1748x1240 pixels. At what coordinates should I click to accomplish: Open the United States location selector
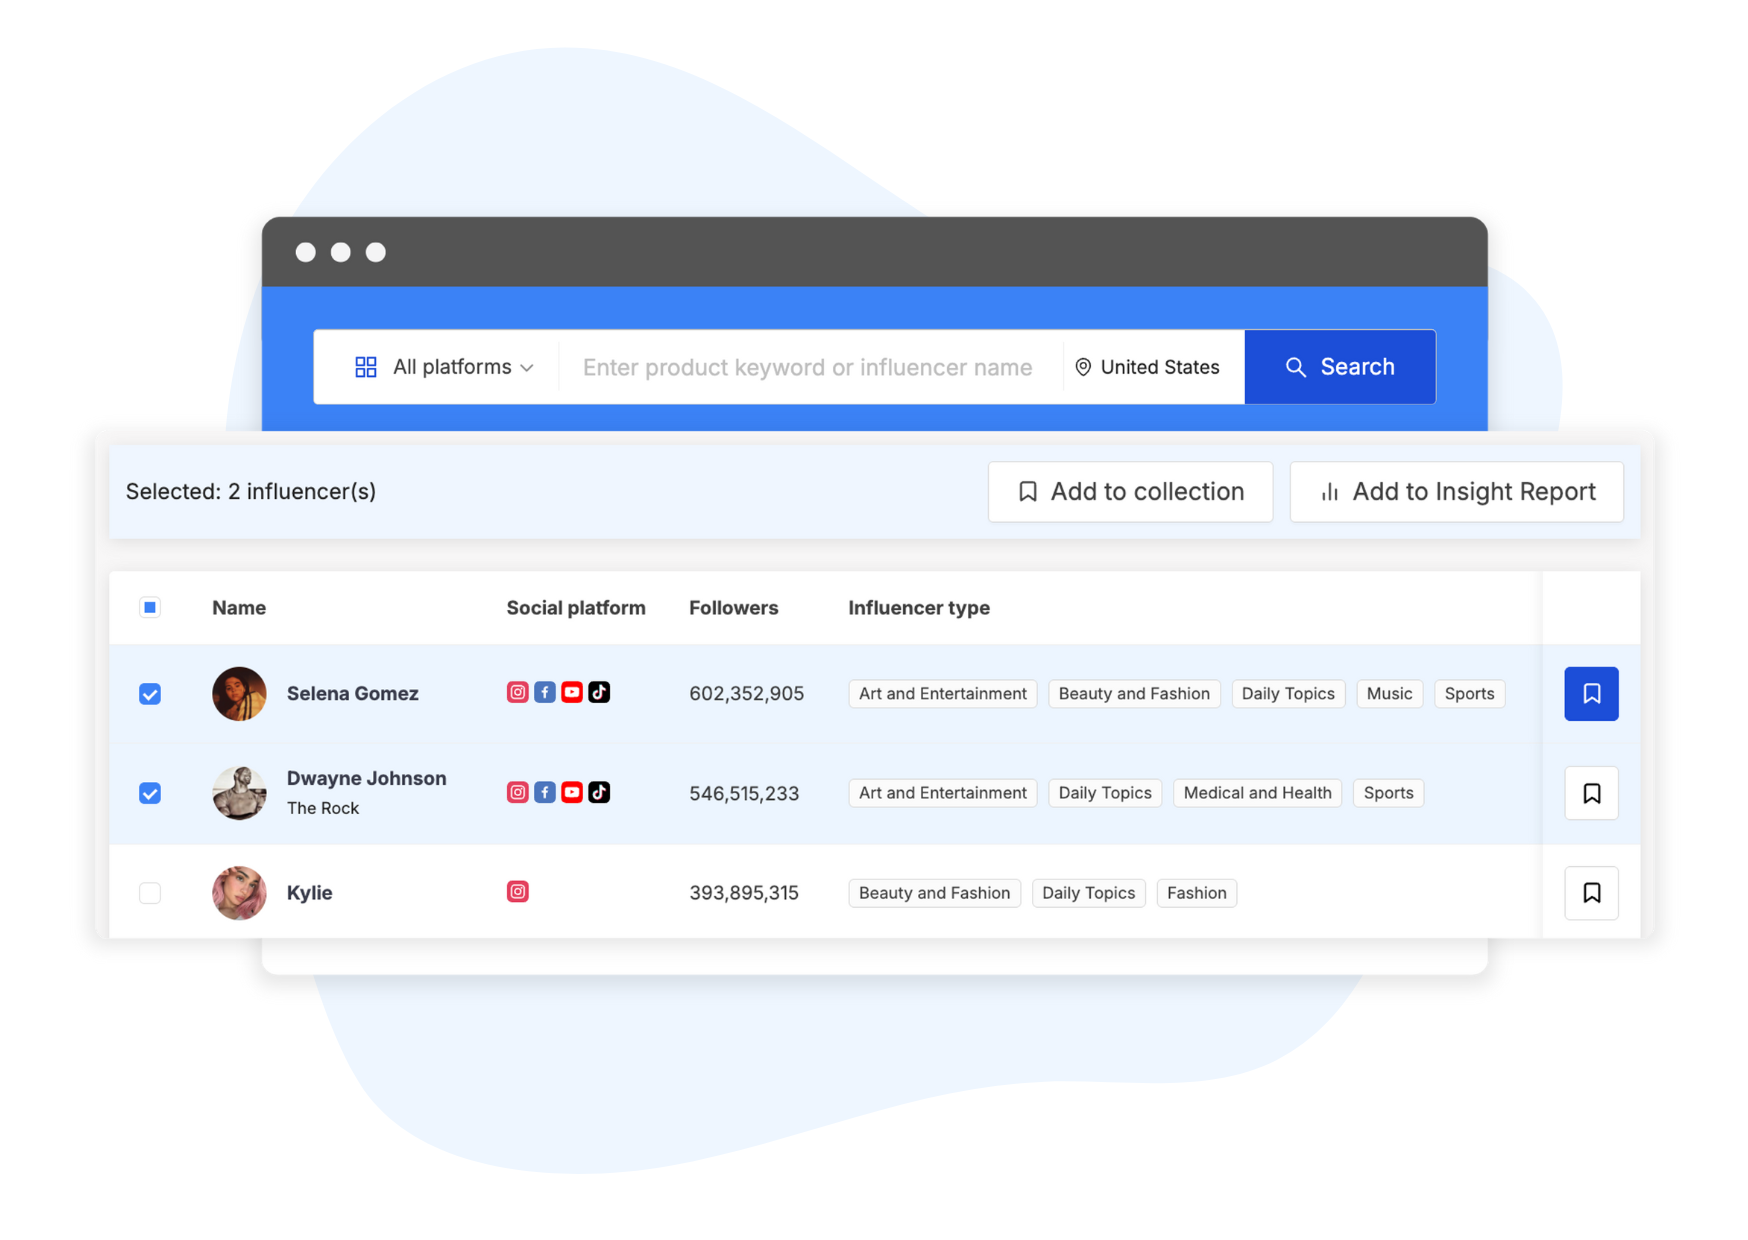tap(1147, 367)
